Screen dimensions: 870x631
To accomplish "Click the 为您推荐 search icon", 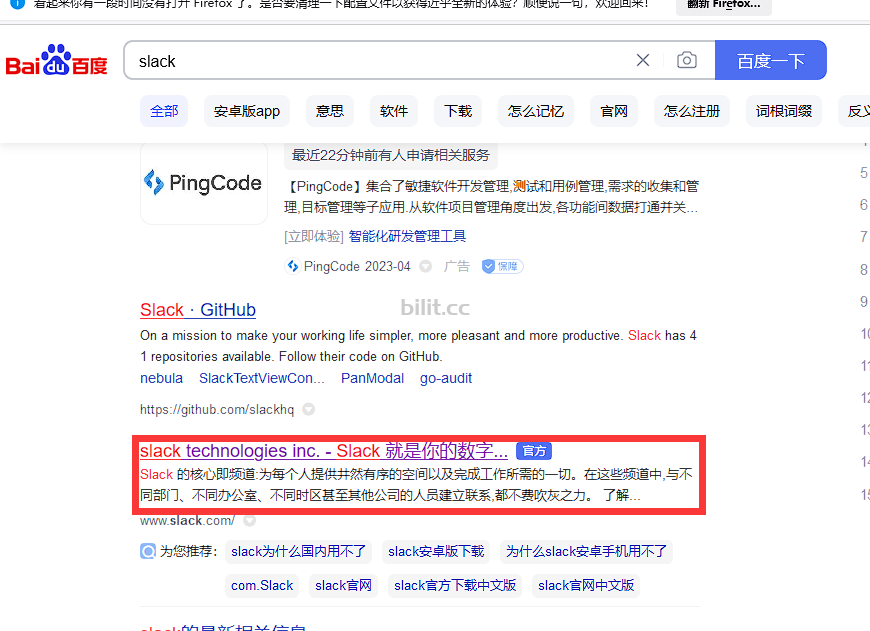I will 148,551.
